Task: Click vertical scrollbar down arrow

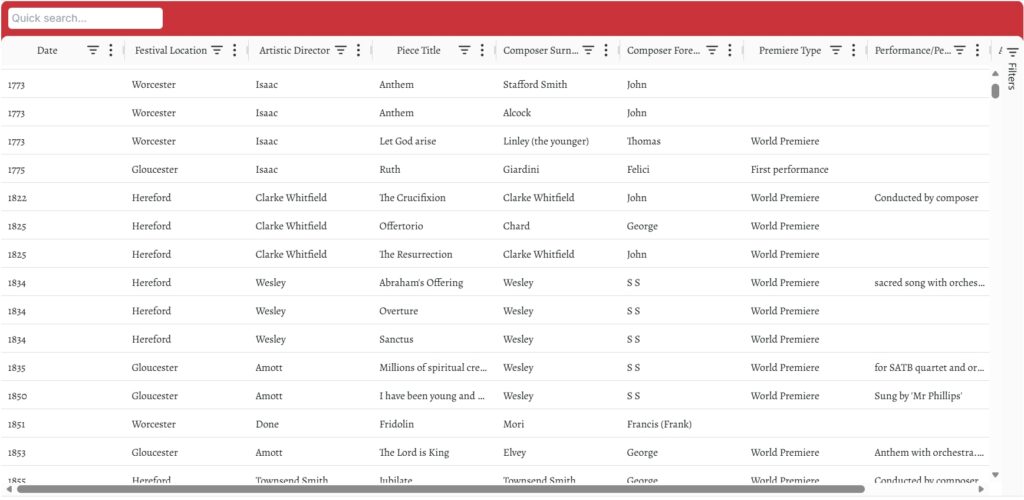Action: [995, 474]
